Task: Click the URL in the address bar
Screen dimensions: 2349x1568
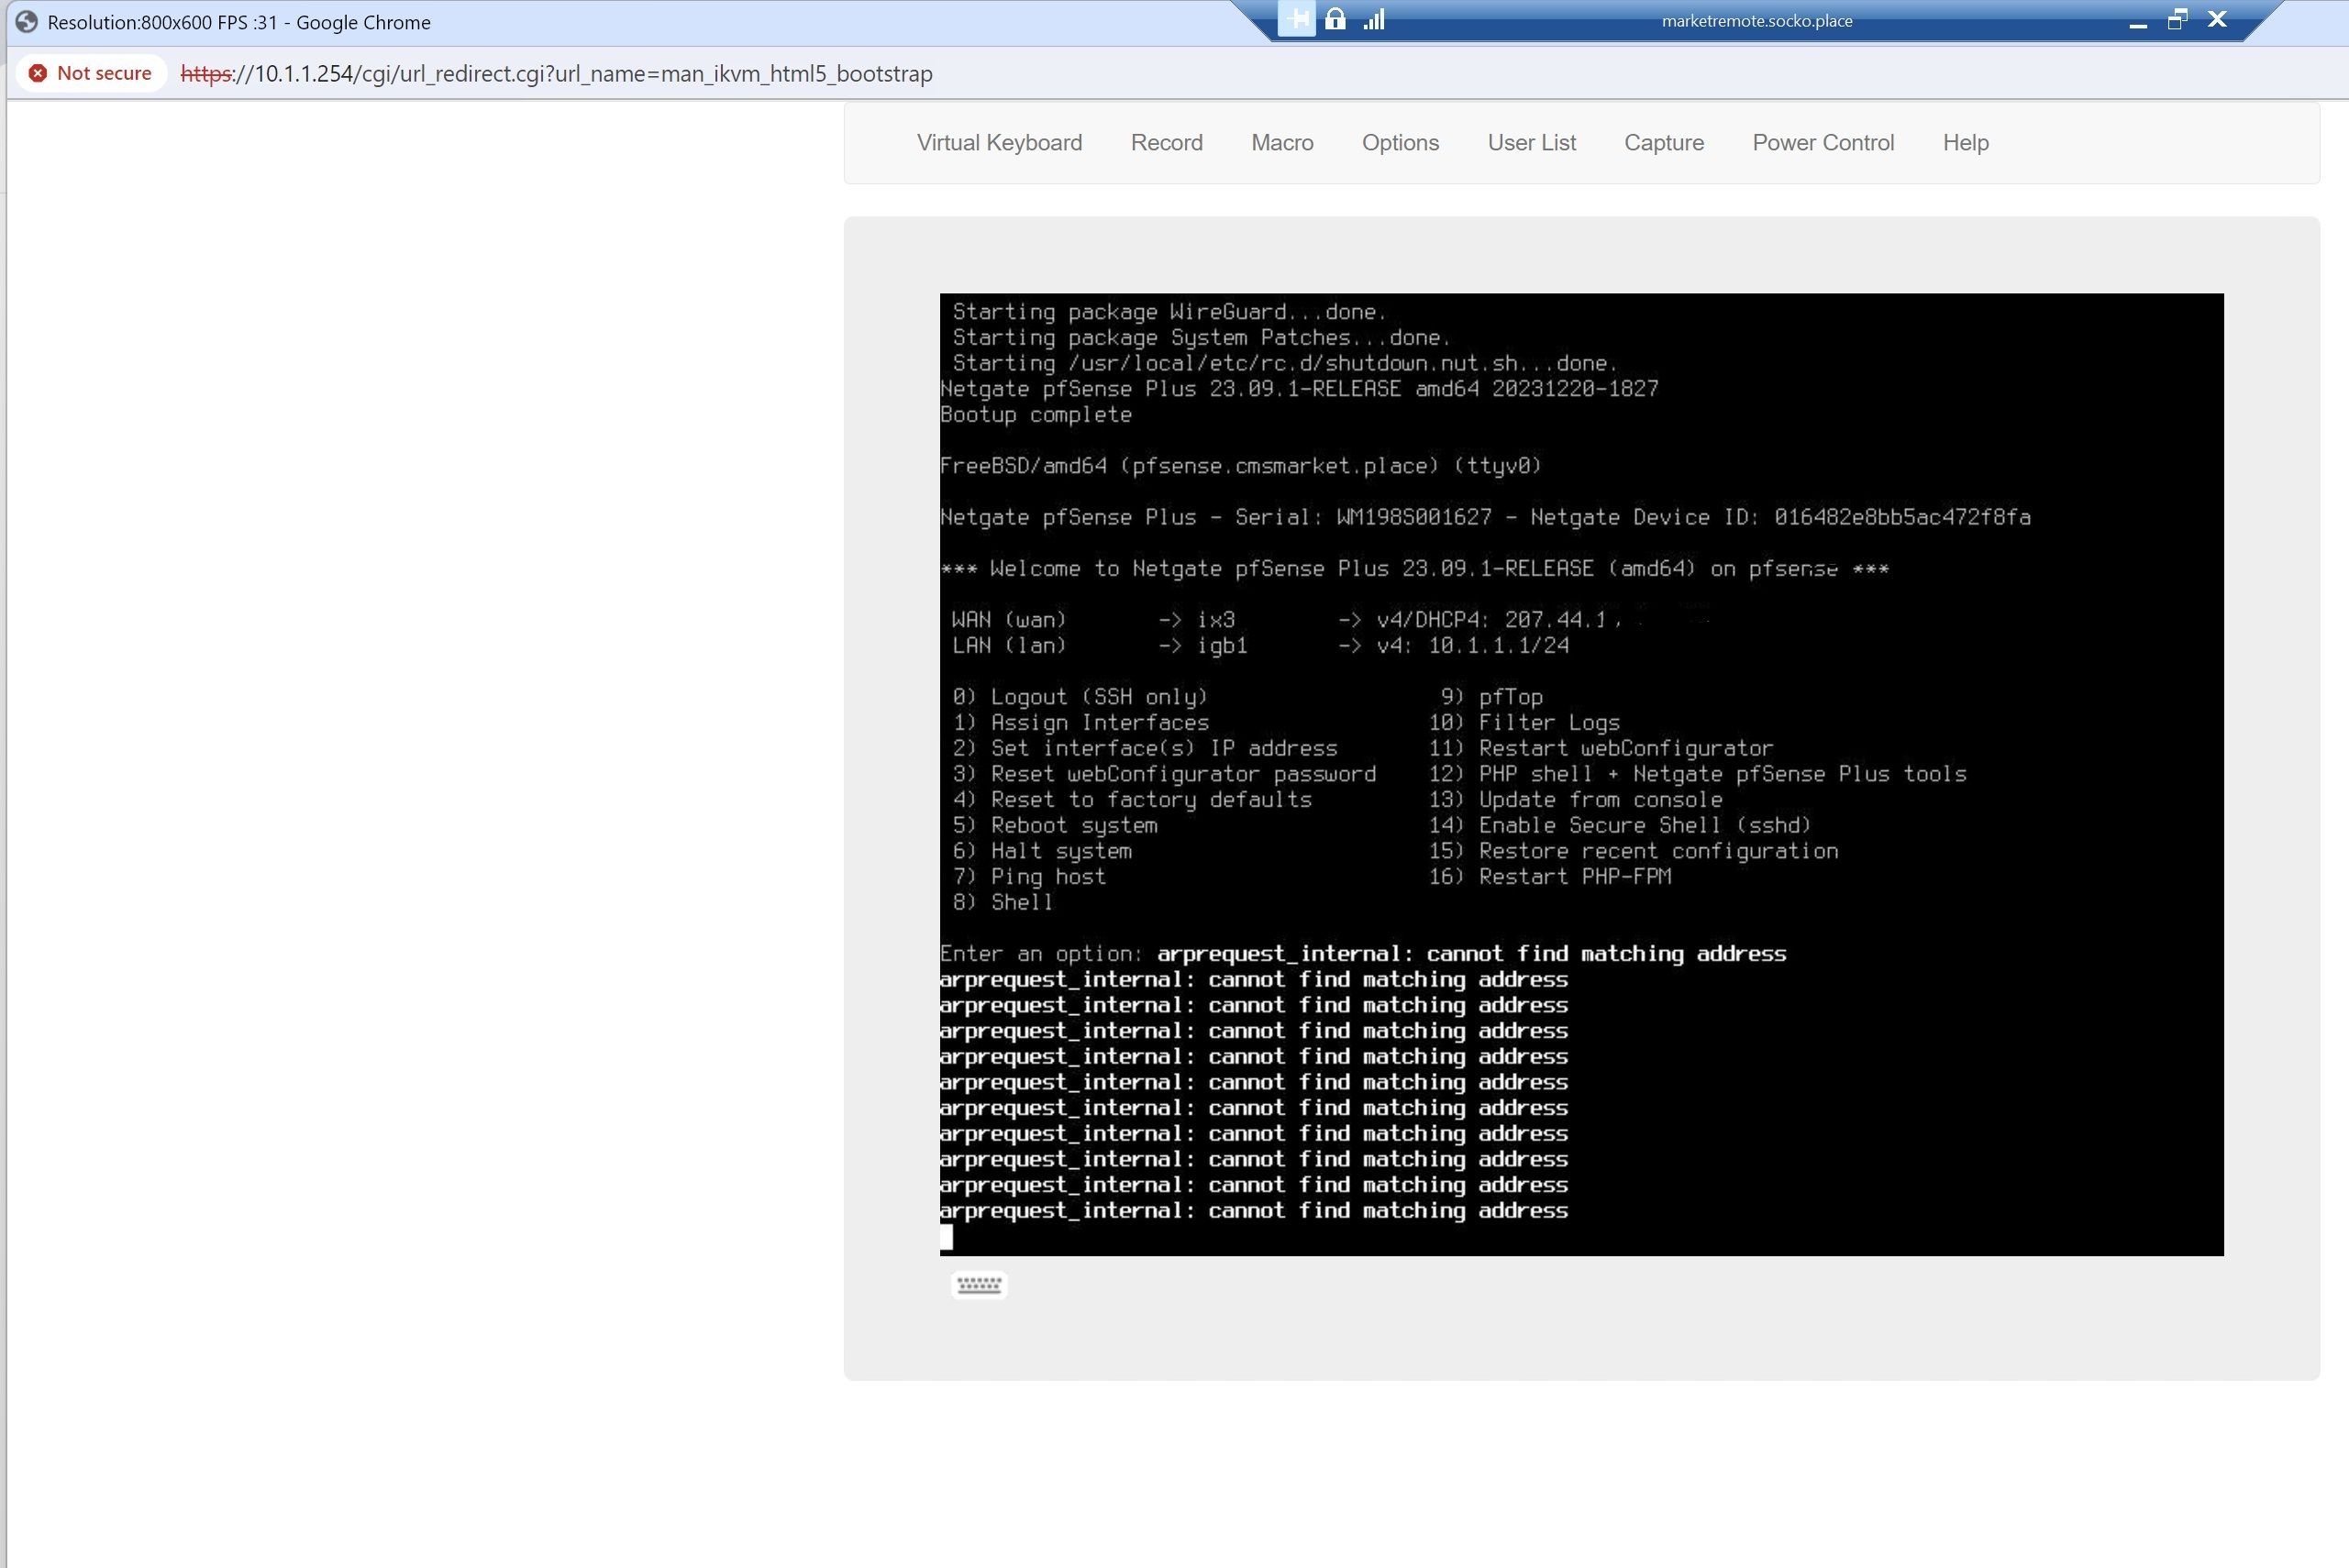Action: 556,74
